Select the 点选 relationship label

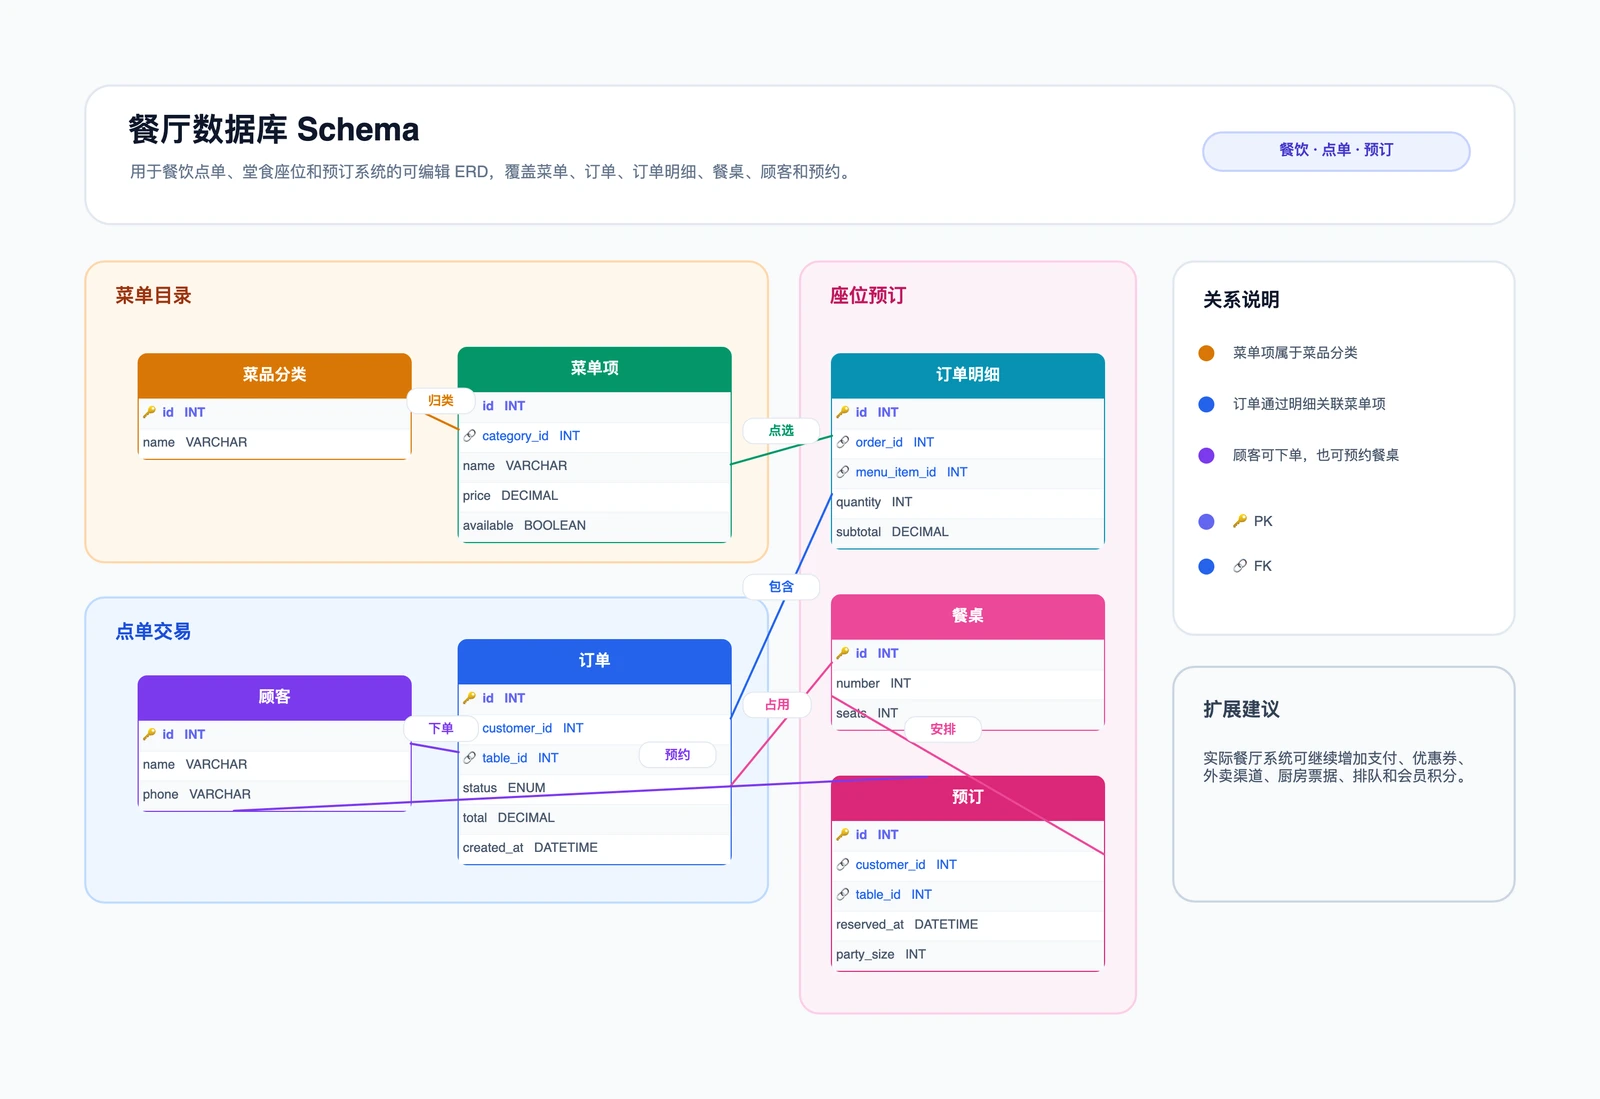pyautogui.click(x=781, y=430)
